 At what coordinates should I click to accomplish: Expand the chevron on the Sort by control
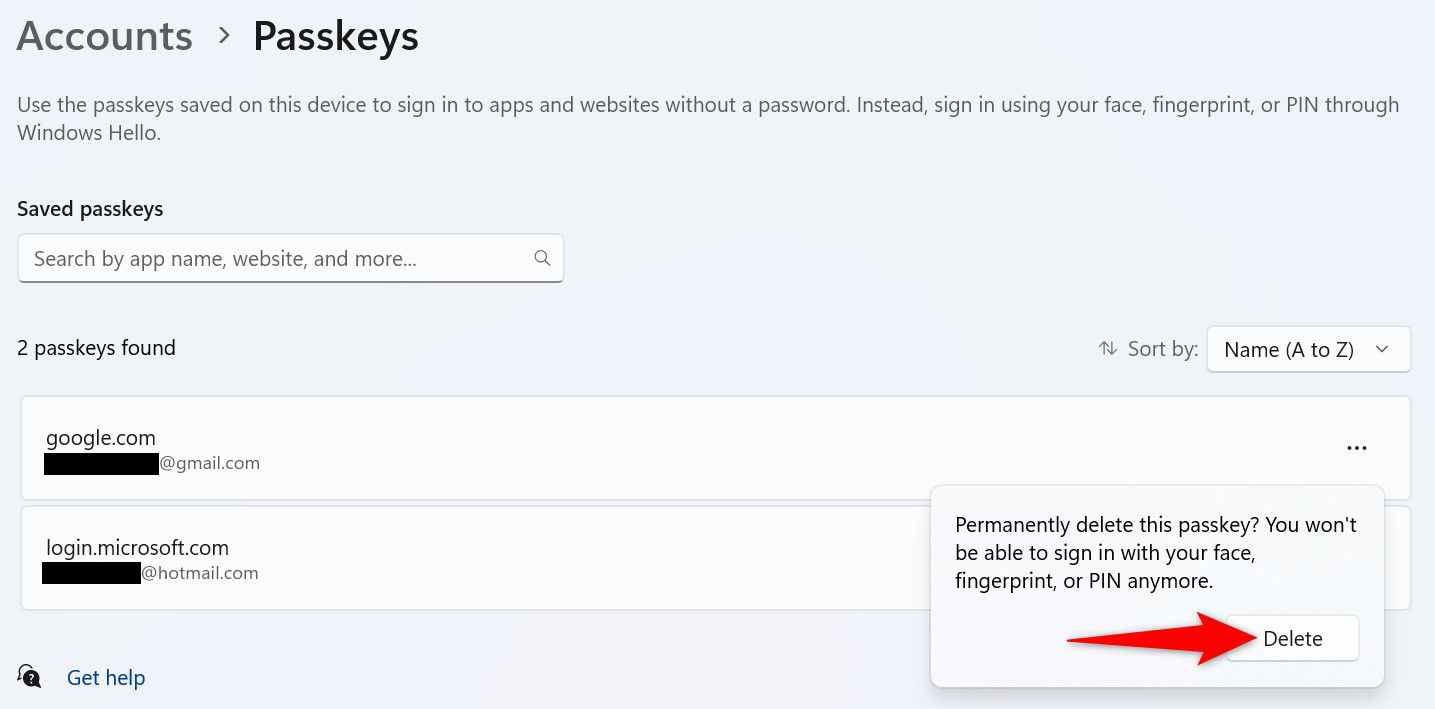coord(1381,348)
